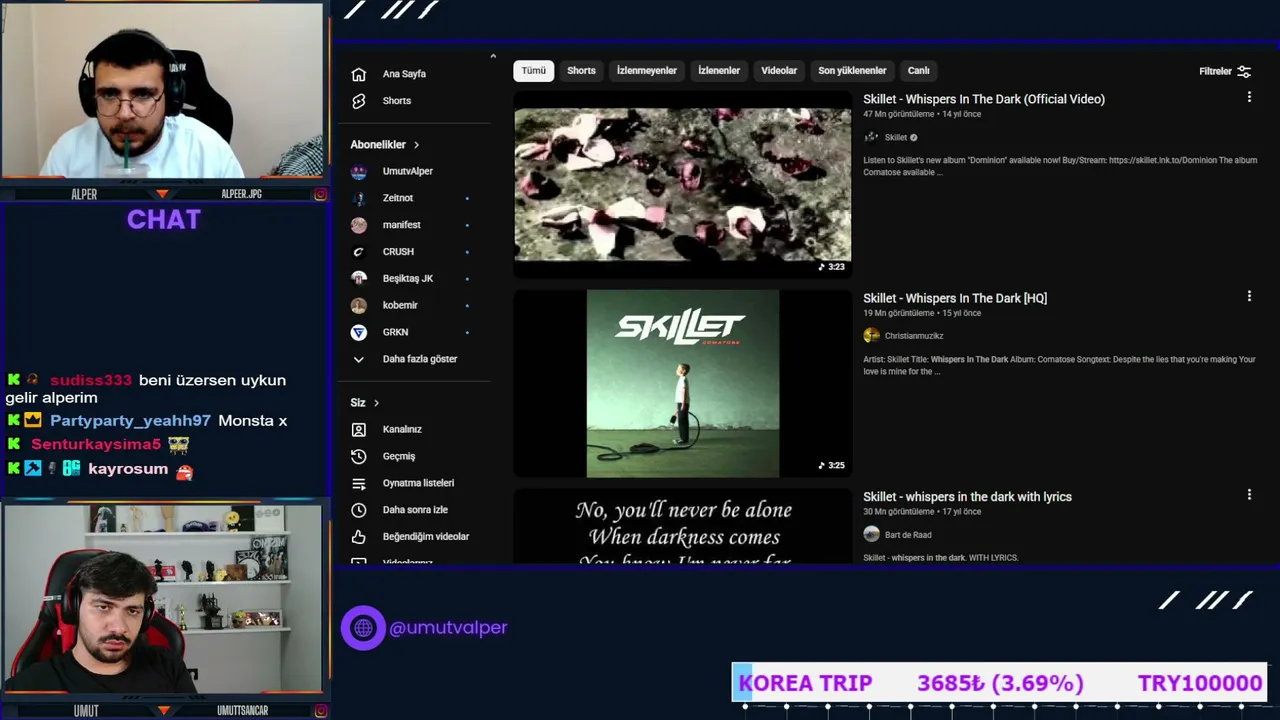Click the Bart de Raad channel avatar
The image size is (1280, 720).
(x=871, y=534)
